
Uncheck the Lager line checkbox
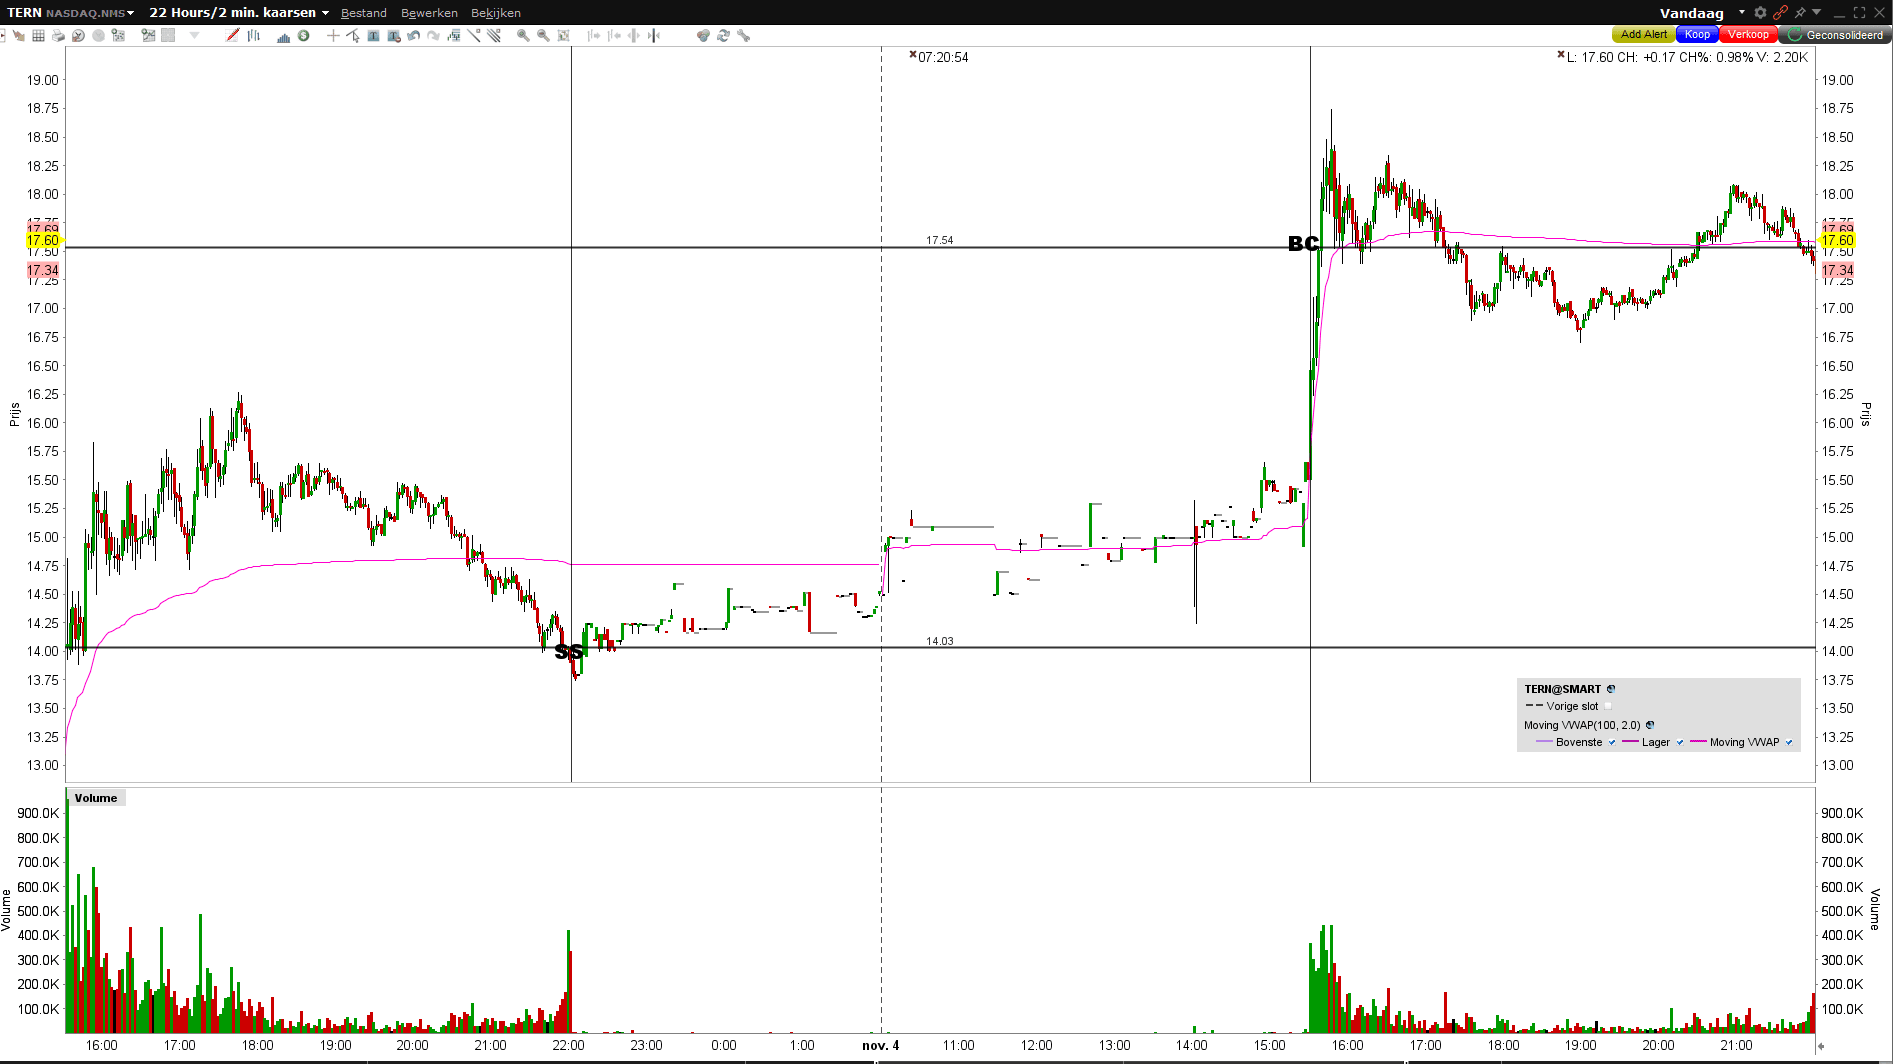point(1680,742)
